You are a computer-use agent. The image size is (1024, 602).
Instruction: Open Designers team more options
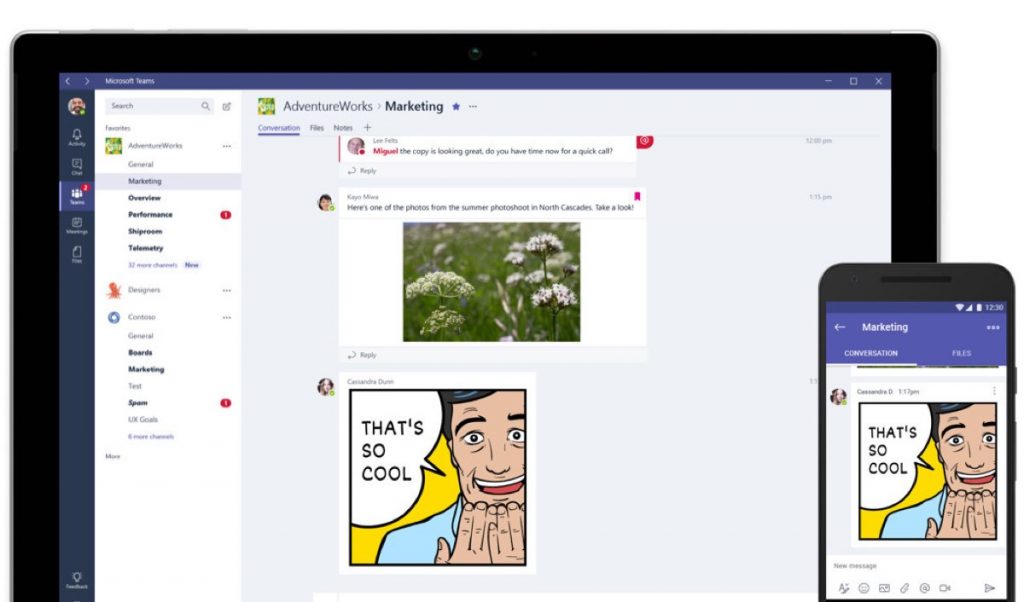coord(227,290)
